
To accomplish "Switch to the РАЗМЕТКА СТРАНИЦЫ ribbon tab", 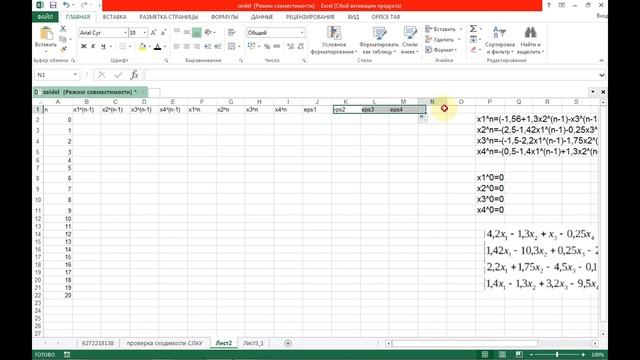I will click(x=169, y=17).
